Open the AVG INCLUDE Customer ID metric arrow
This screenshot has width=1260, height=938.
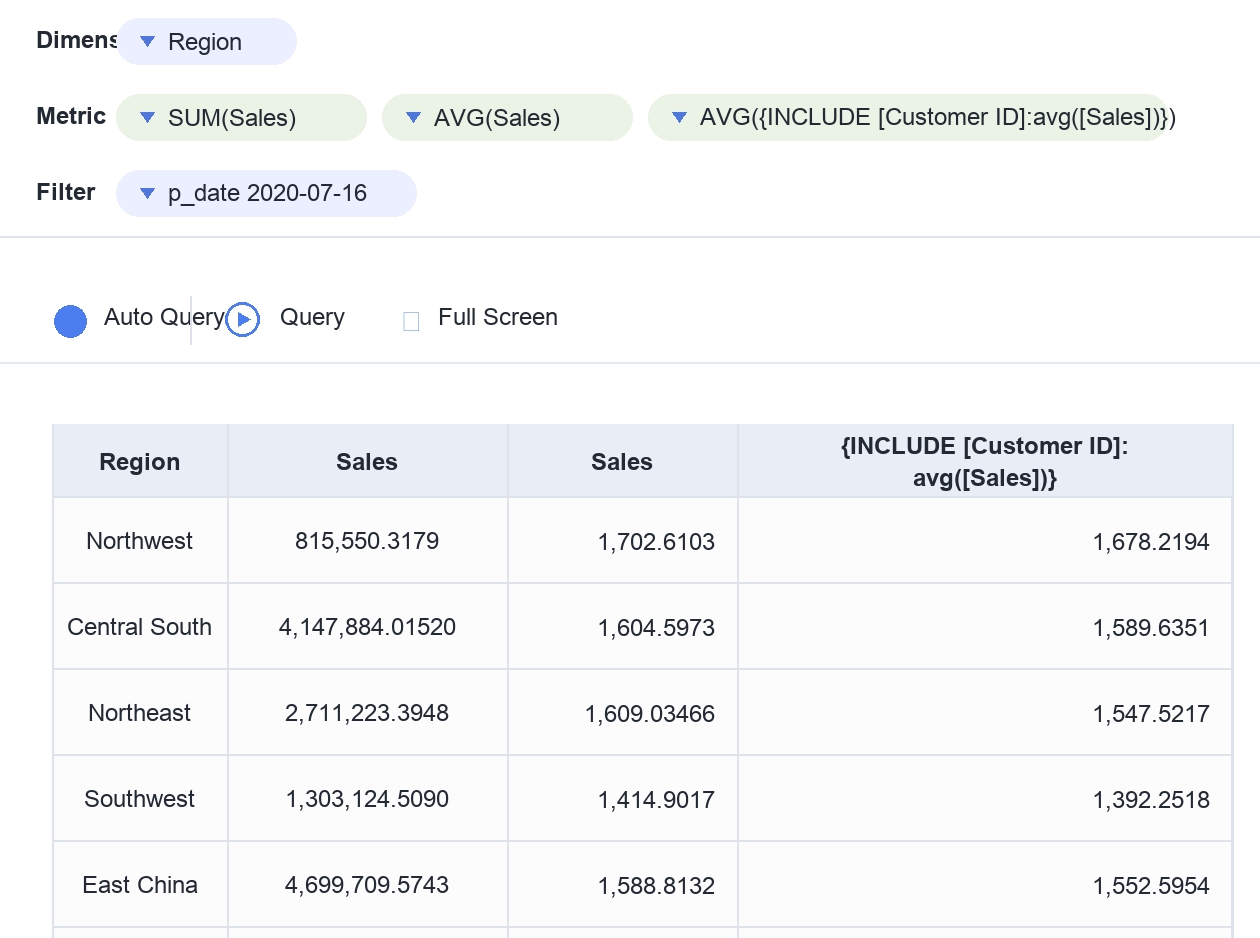[680, 118]
